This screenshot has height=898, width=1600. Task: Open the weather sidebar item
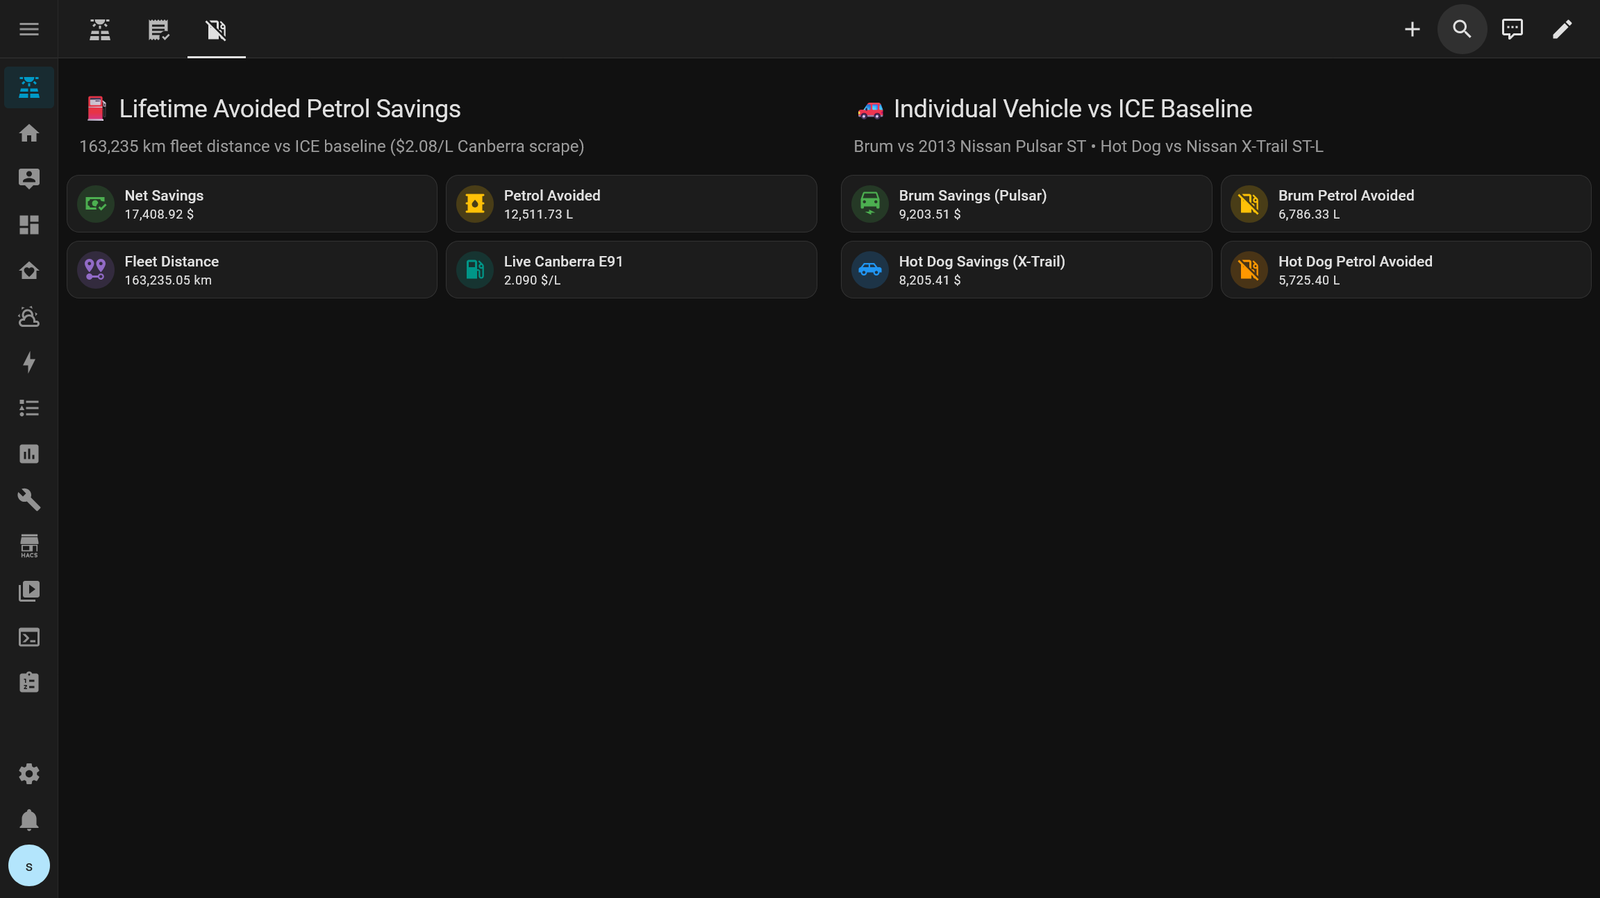pos(29,317)
